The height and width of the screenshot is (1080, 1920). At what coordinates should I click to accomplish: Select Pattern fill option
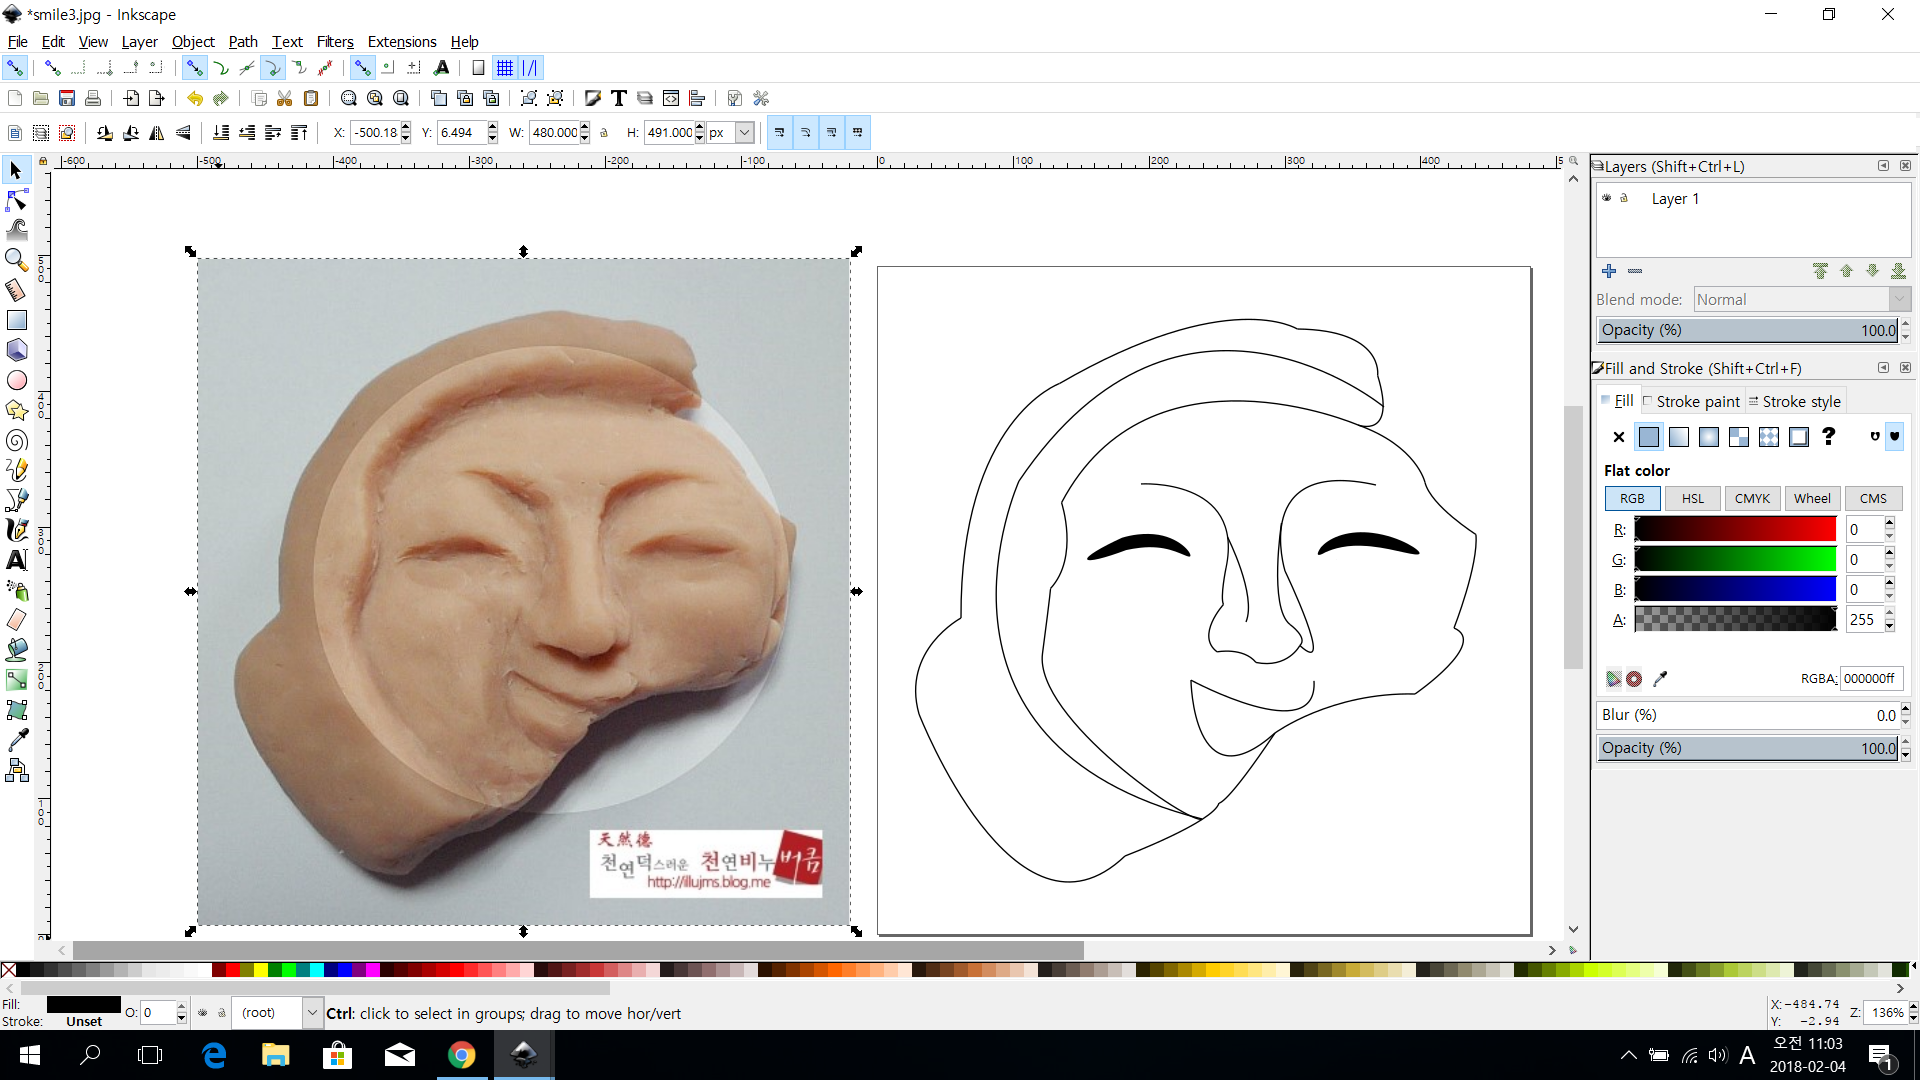1769,437
